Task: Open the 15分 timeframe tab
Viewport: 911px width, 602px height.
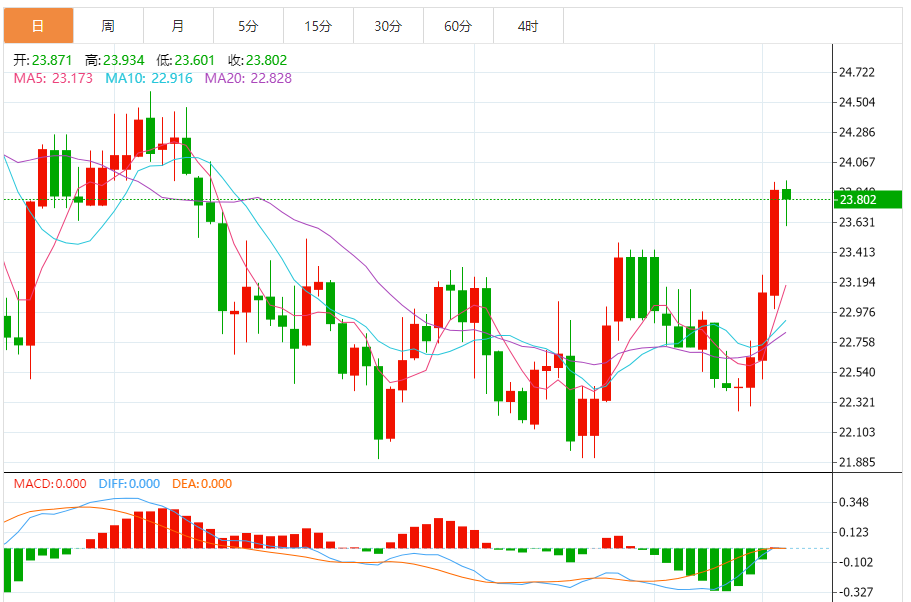Action: (x=318, y=26)
